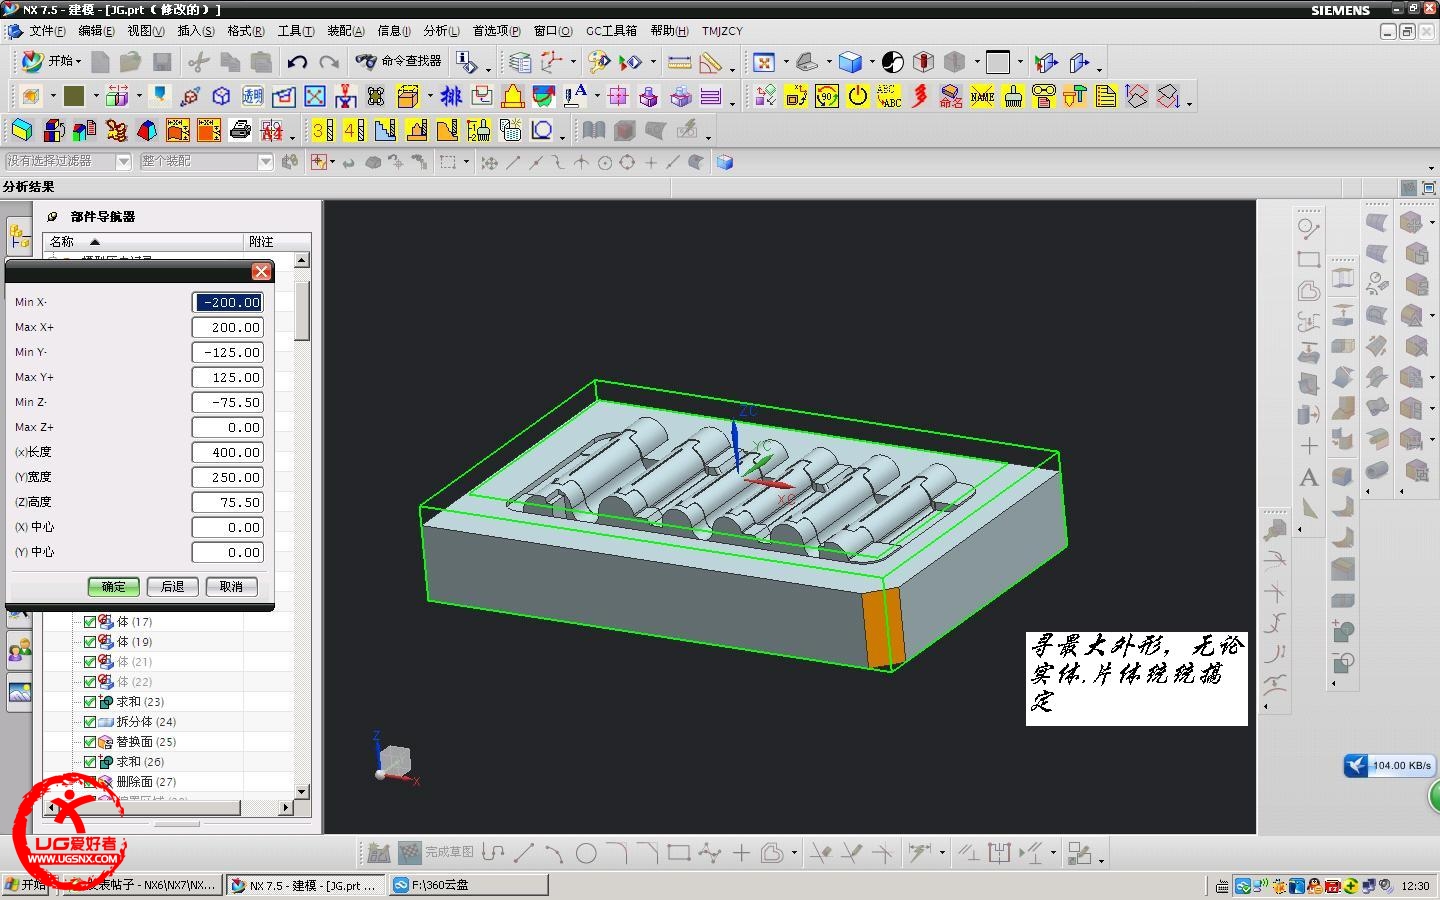Open the dropdown arrow beside shaded cube icon
This screenshot has width=1440, height=900.
(x=871, y=62)
